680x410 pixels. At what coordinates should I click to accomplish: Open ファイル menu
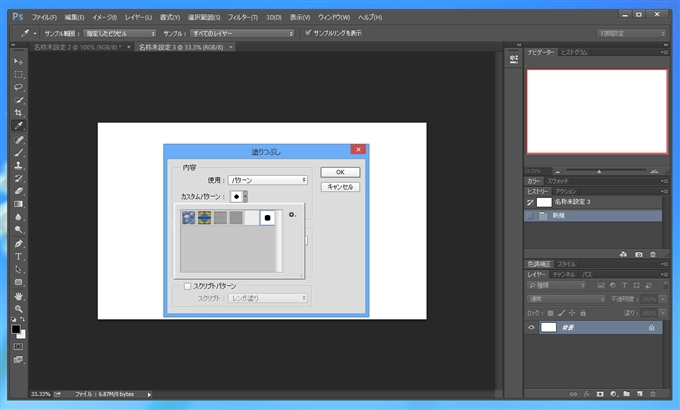pyautogui.click(x=44, y=17)
